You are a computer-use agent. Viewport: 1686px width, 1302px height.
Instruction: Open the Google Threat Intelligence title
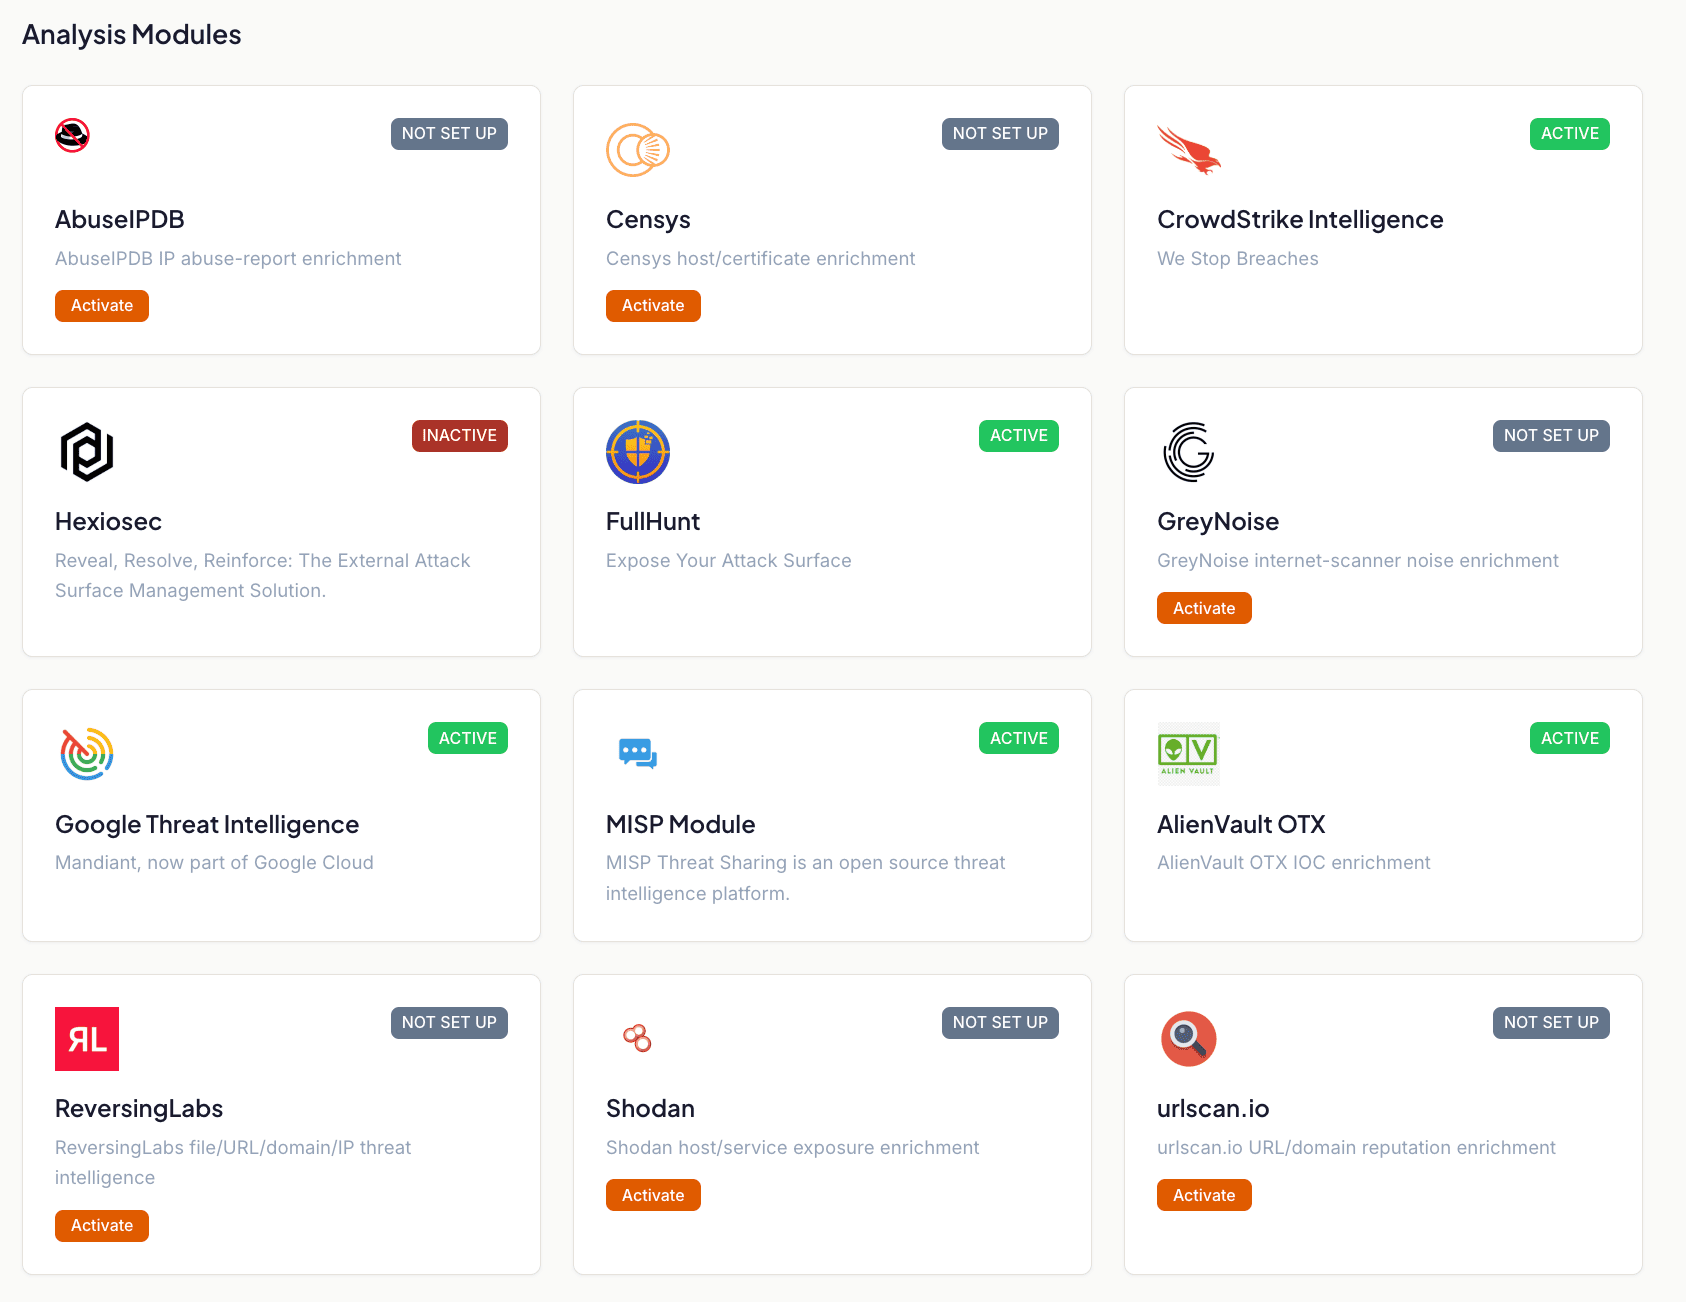click(x=207, y=825)
